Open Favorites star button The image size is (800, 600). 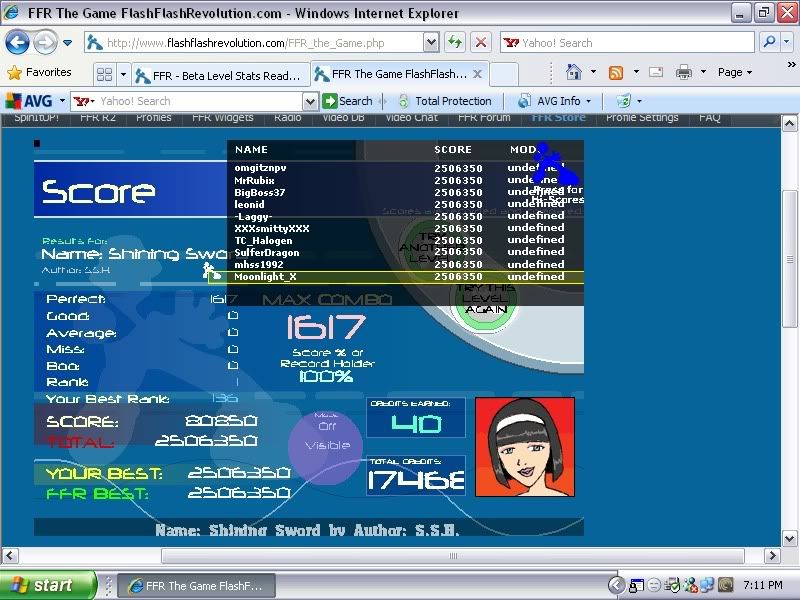40,72
